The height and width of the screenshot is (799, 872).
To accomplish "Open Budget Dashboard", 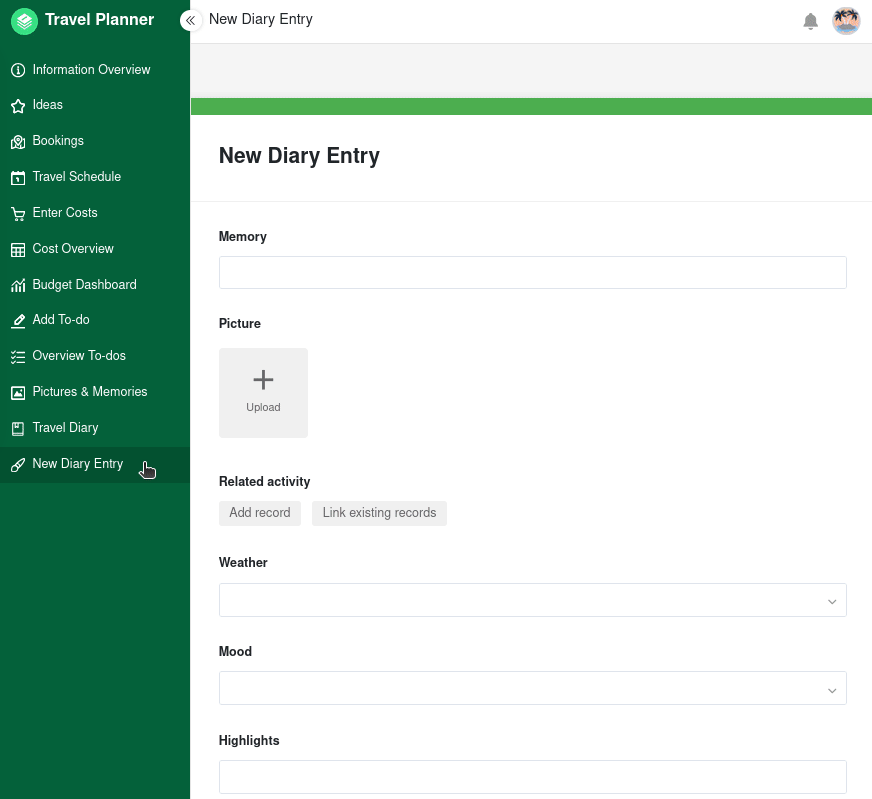I will pyautogui.click(x=95, y=285).
